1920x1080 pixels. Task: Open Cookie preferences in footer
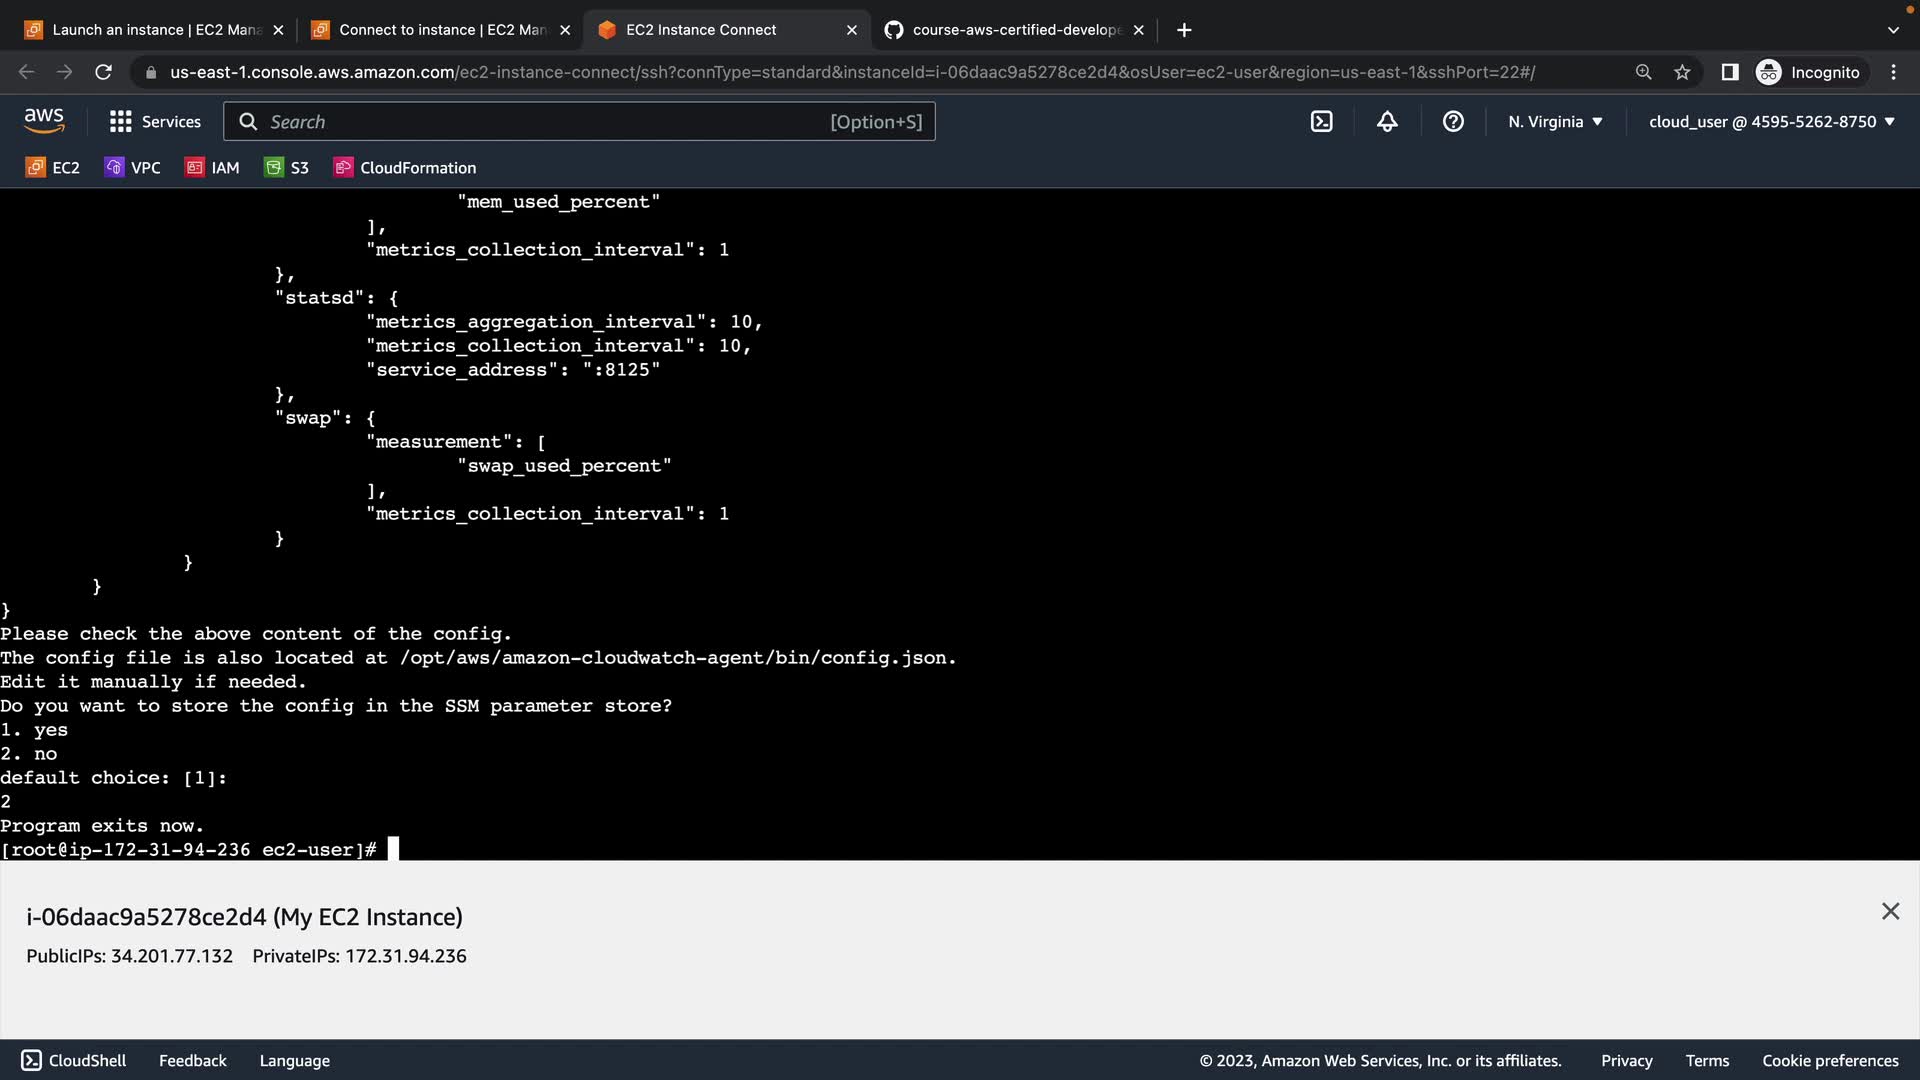coord(1830,1061)
